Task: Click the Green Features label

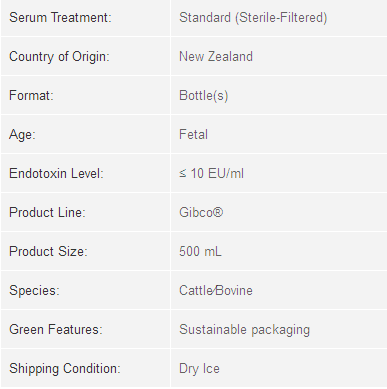Action: tap(56, 329)
